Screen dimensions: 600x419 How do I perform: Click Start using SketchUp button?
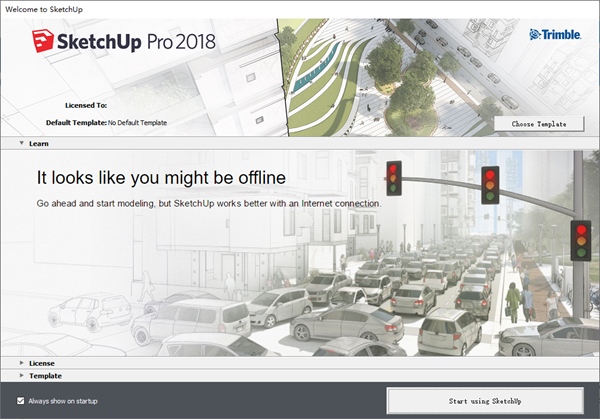click(485, 401)
